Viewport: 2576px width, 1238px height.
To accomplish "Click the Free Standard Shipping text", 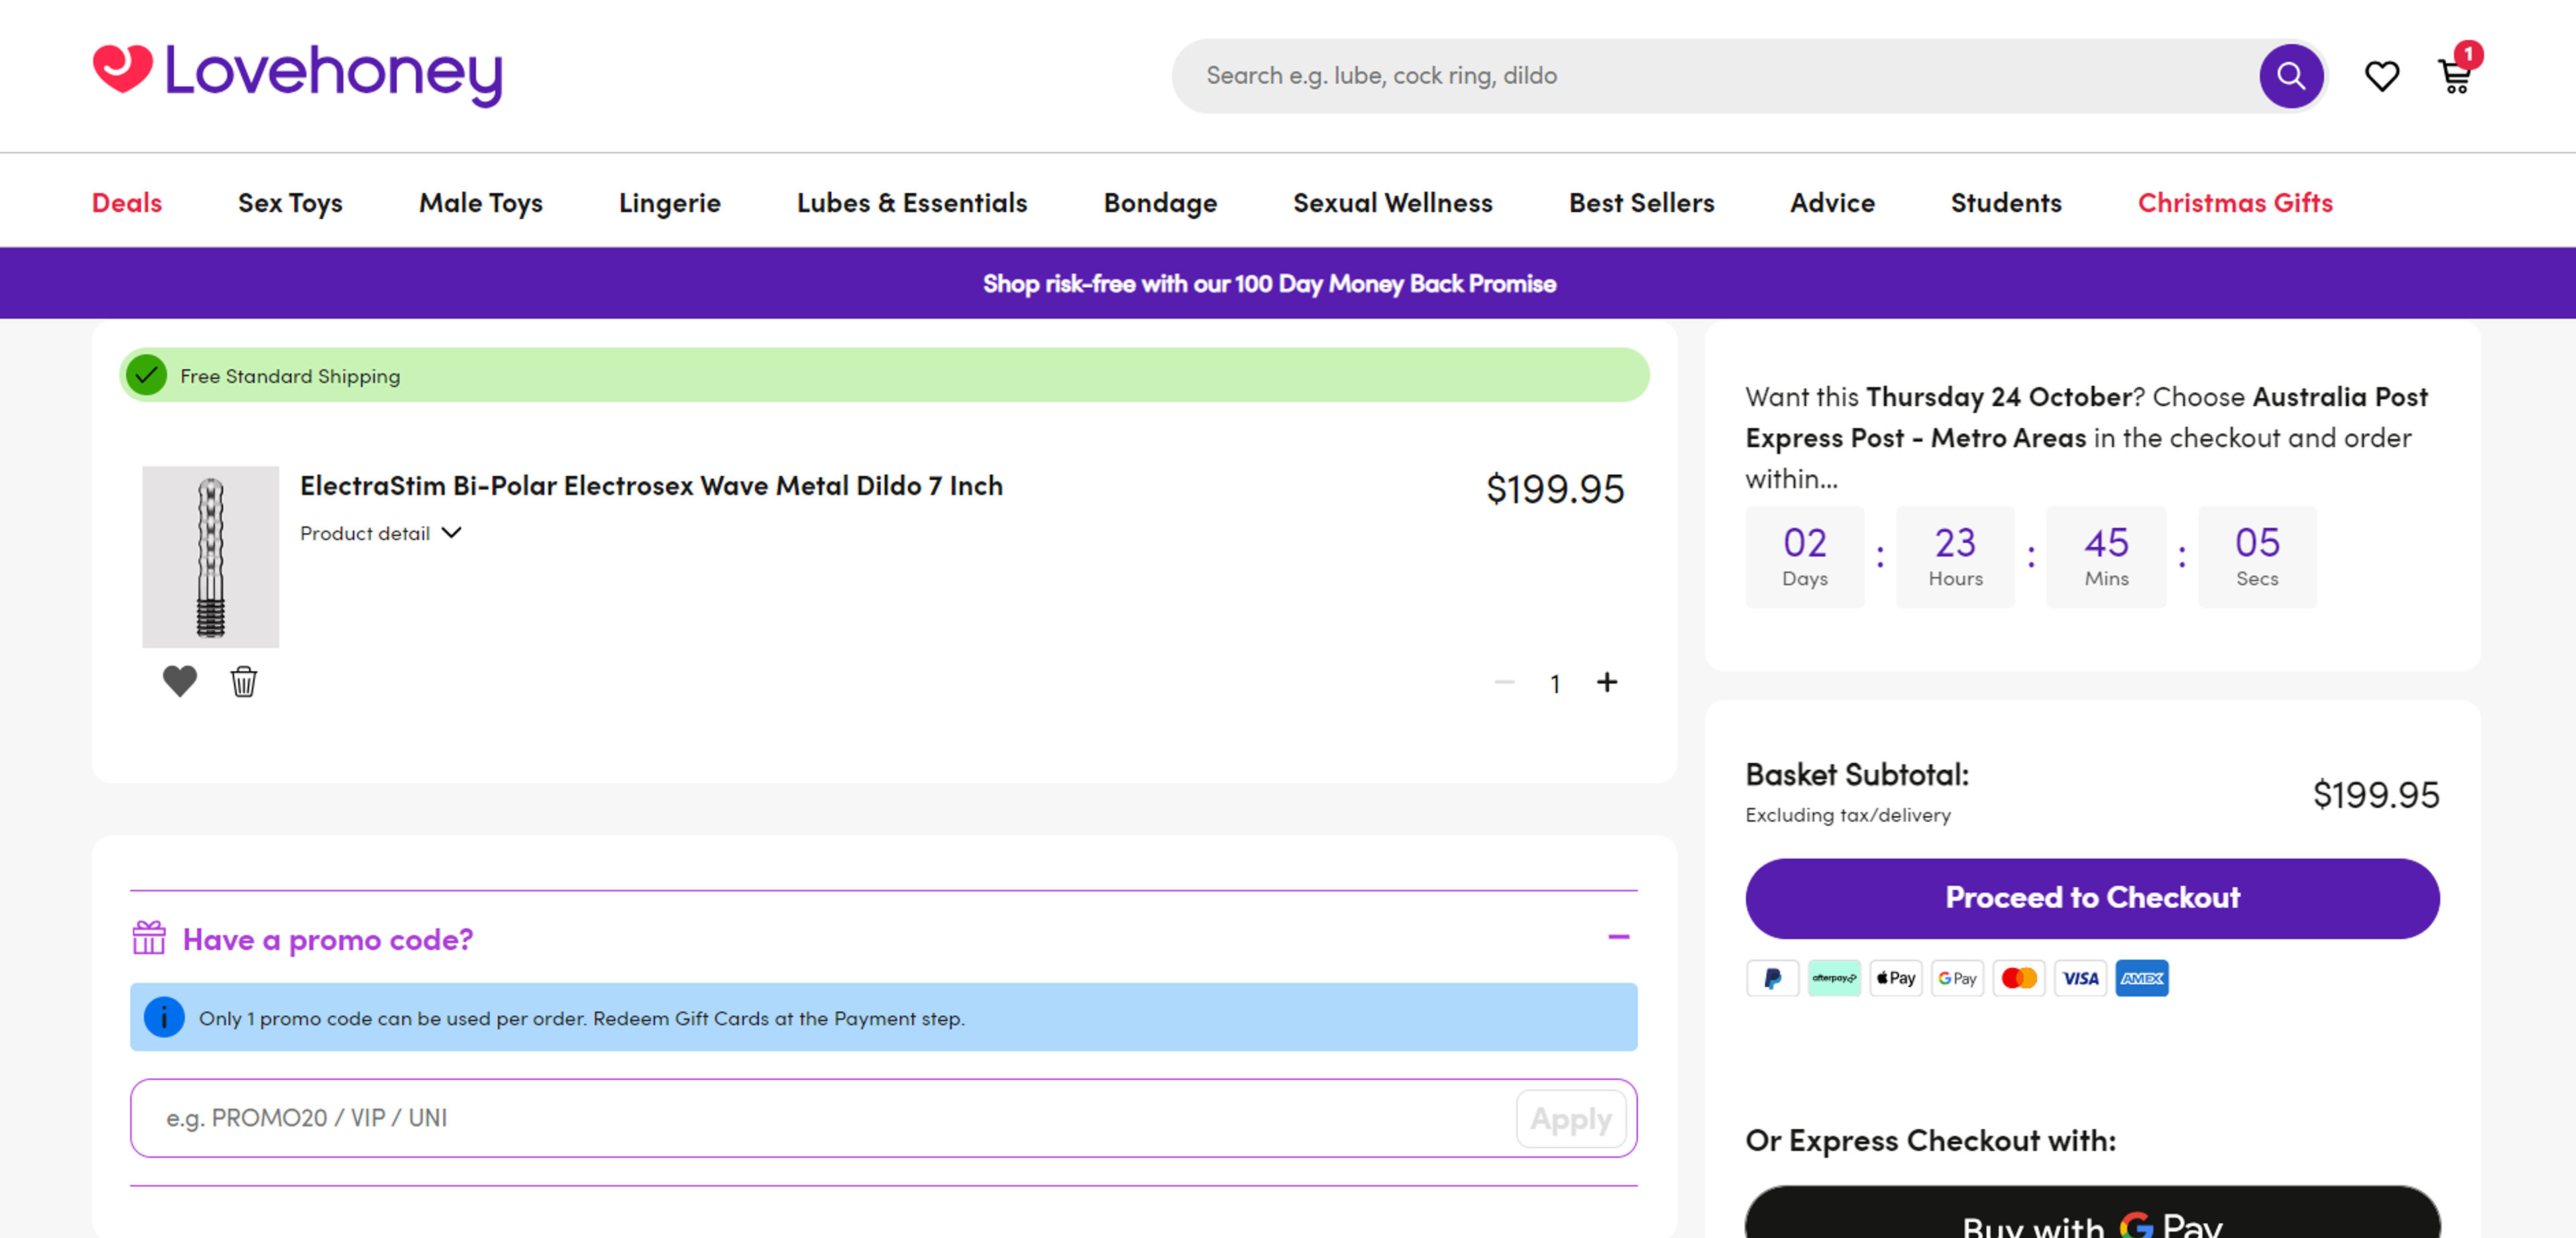I will coord(290,376).
